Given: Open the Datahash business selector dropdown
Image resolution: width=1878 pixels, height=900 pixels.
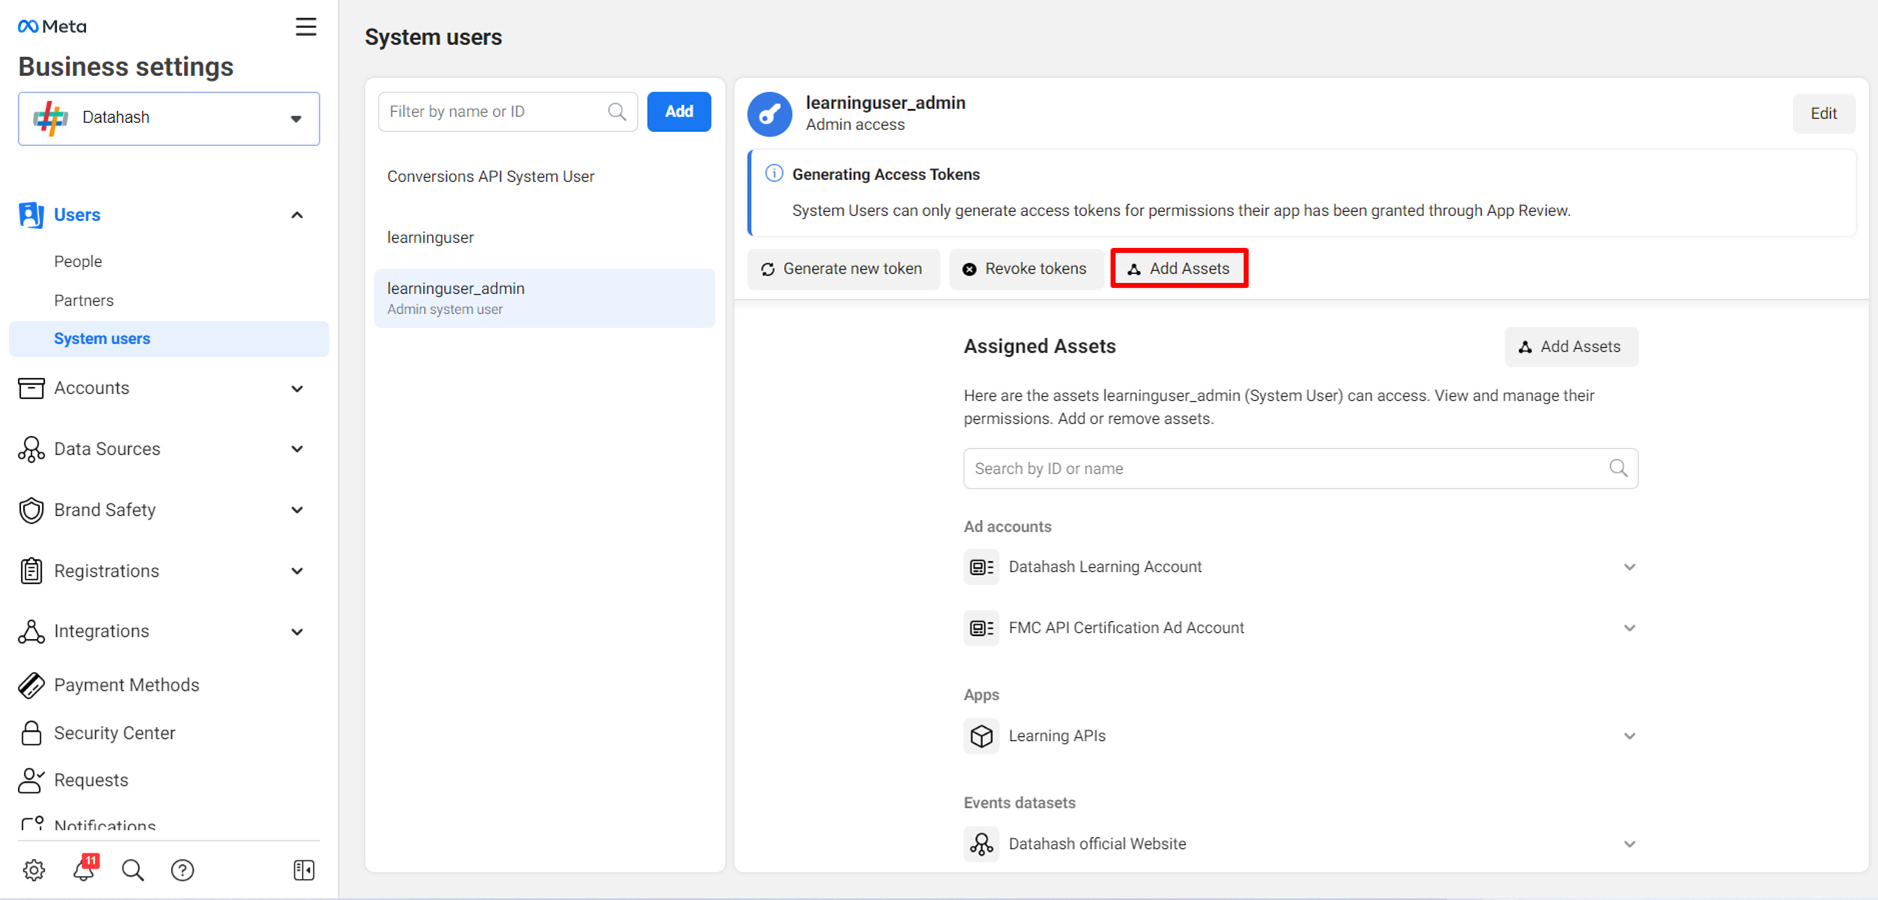Looking at the screenshot, I should coord(169,119).
